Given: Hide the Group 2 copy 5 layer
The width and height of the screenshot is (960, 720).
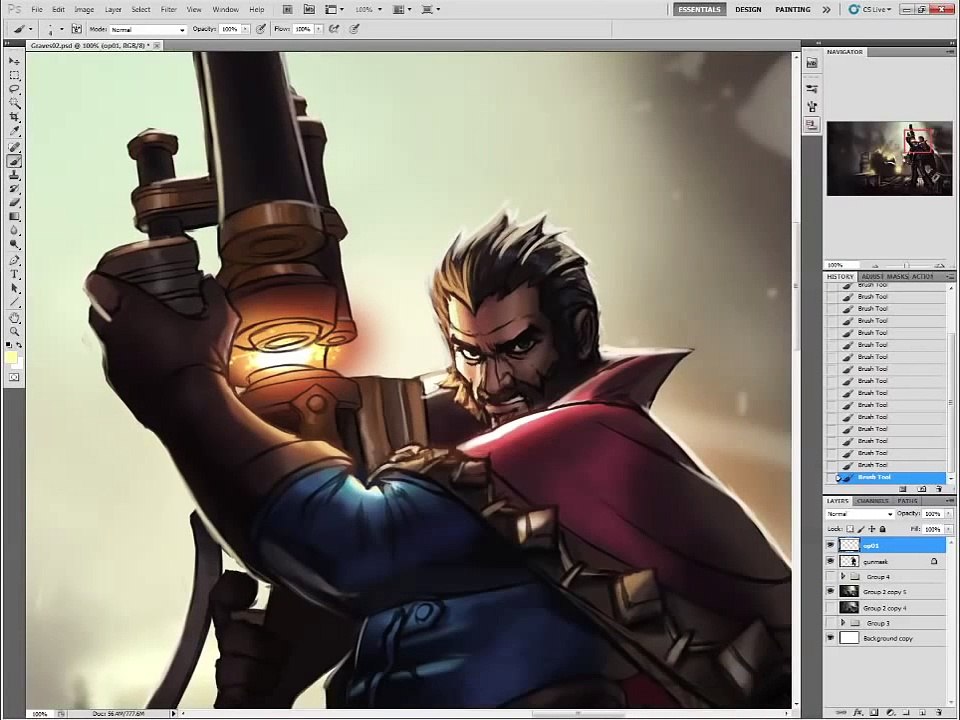Looking at the screenshot, I should tap(830, 591).
